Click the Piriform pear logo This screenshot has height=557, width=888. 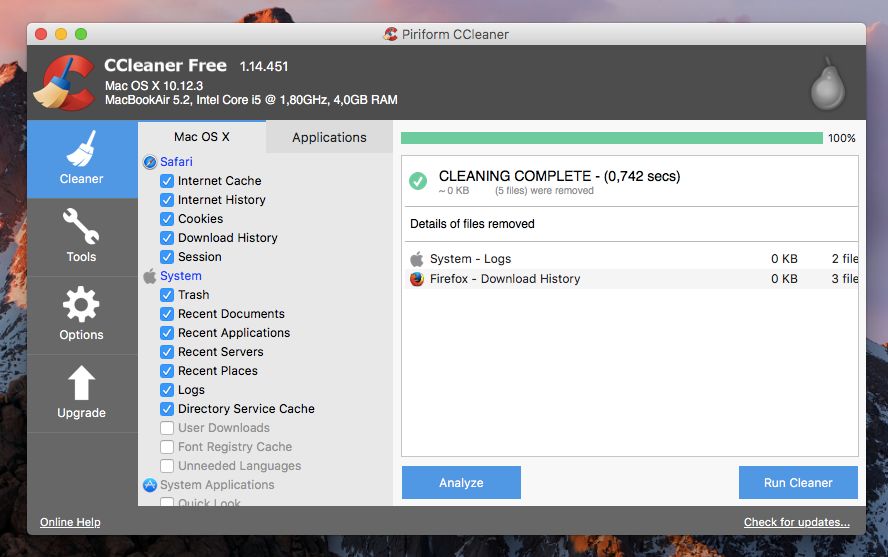[827, 85]
